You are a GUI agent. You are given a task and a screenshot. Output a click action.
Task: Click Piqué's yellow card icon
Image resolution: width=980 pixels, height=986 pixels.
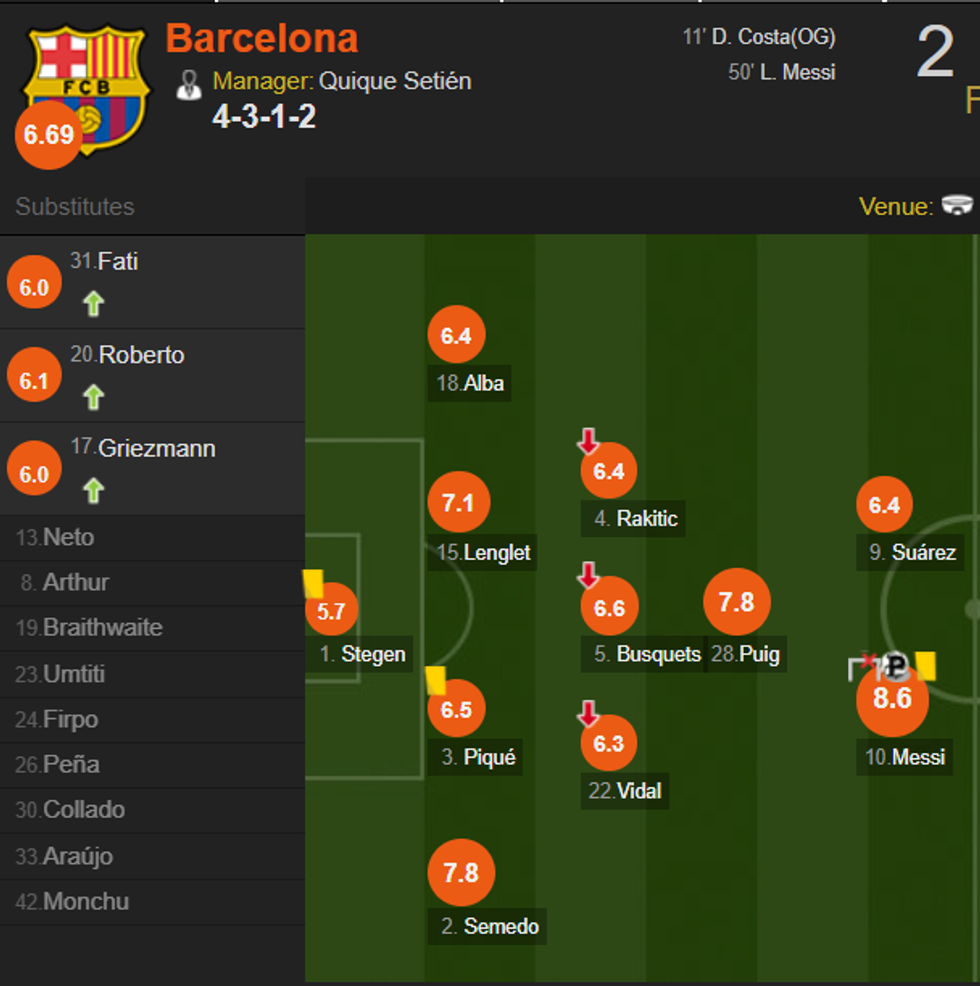pos(436,680)
